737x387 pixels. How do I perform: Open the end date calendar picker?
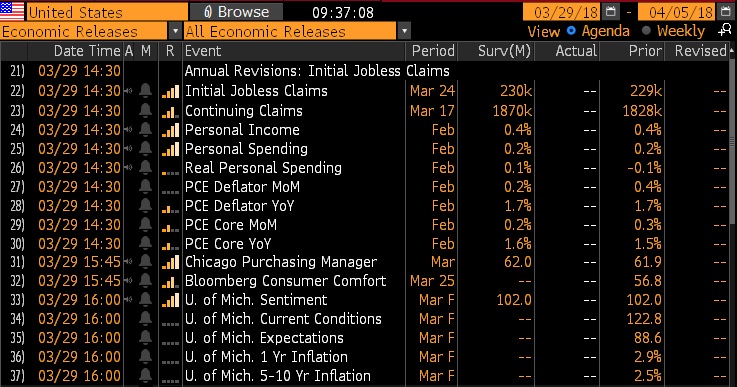coord(725,12)
